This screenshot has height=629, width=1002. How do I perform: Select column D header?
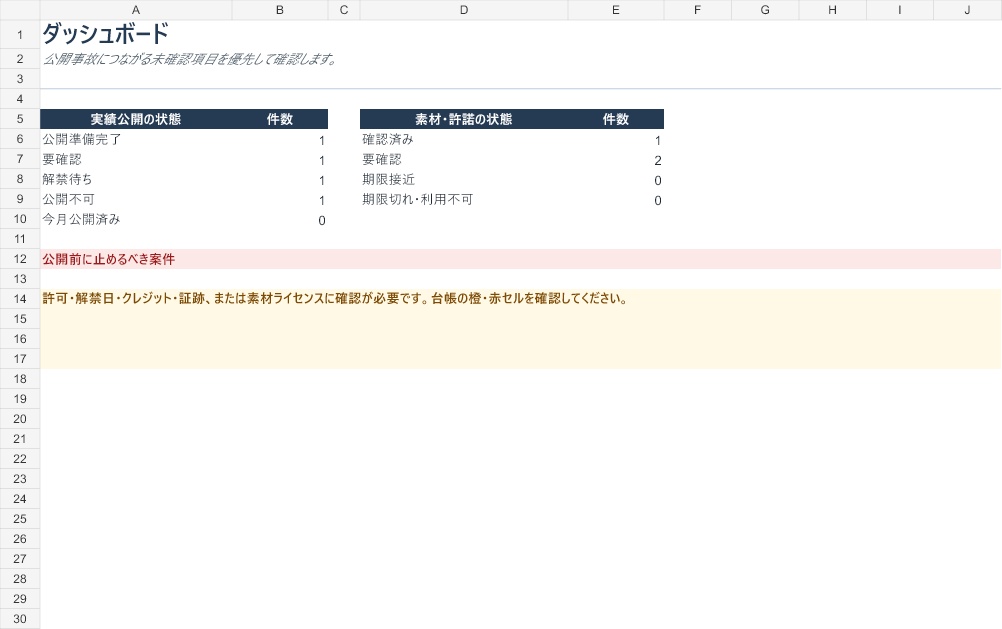click(x=463, y=10)
